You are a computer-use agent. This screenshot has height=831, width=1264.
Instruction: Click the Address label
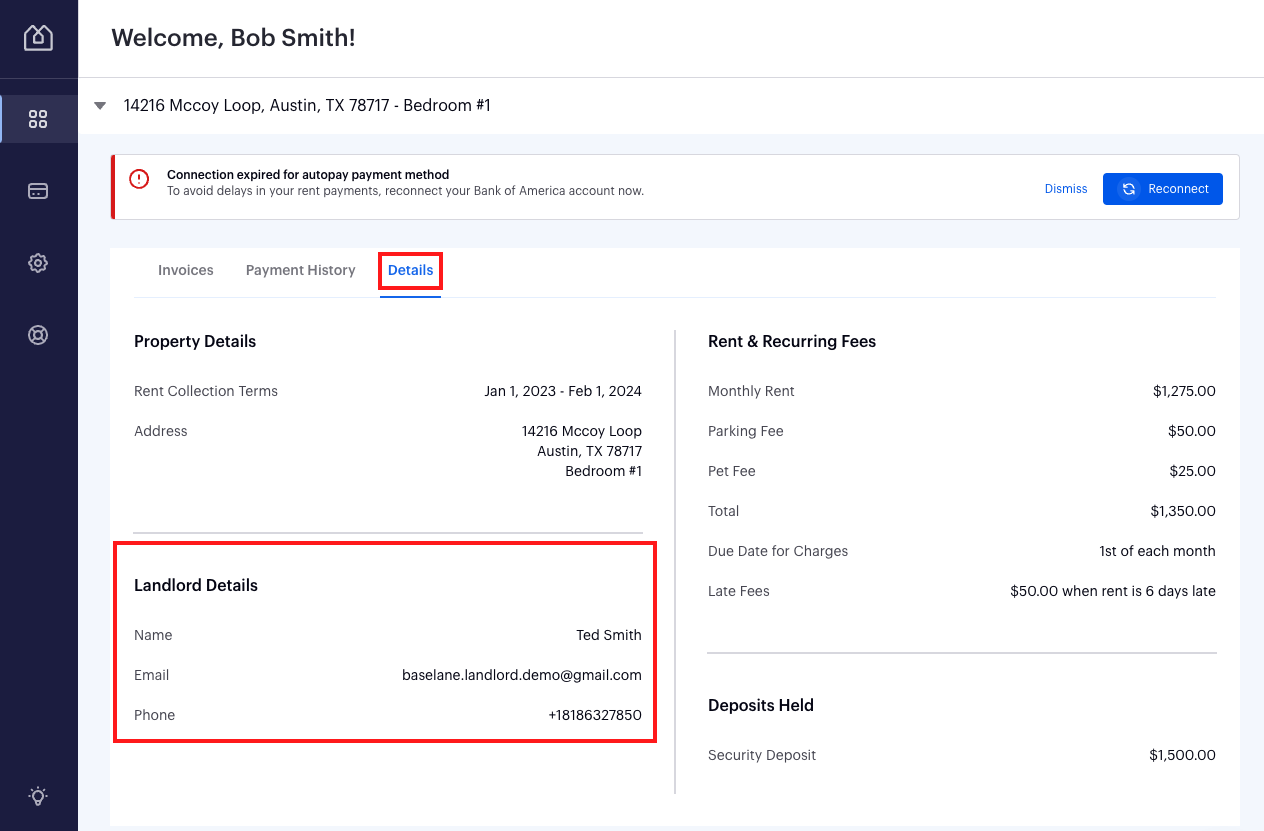click(161, 431)
